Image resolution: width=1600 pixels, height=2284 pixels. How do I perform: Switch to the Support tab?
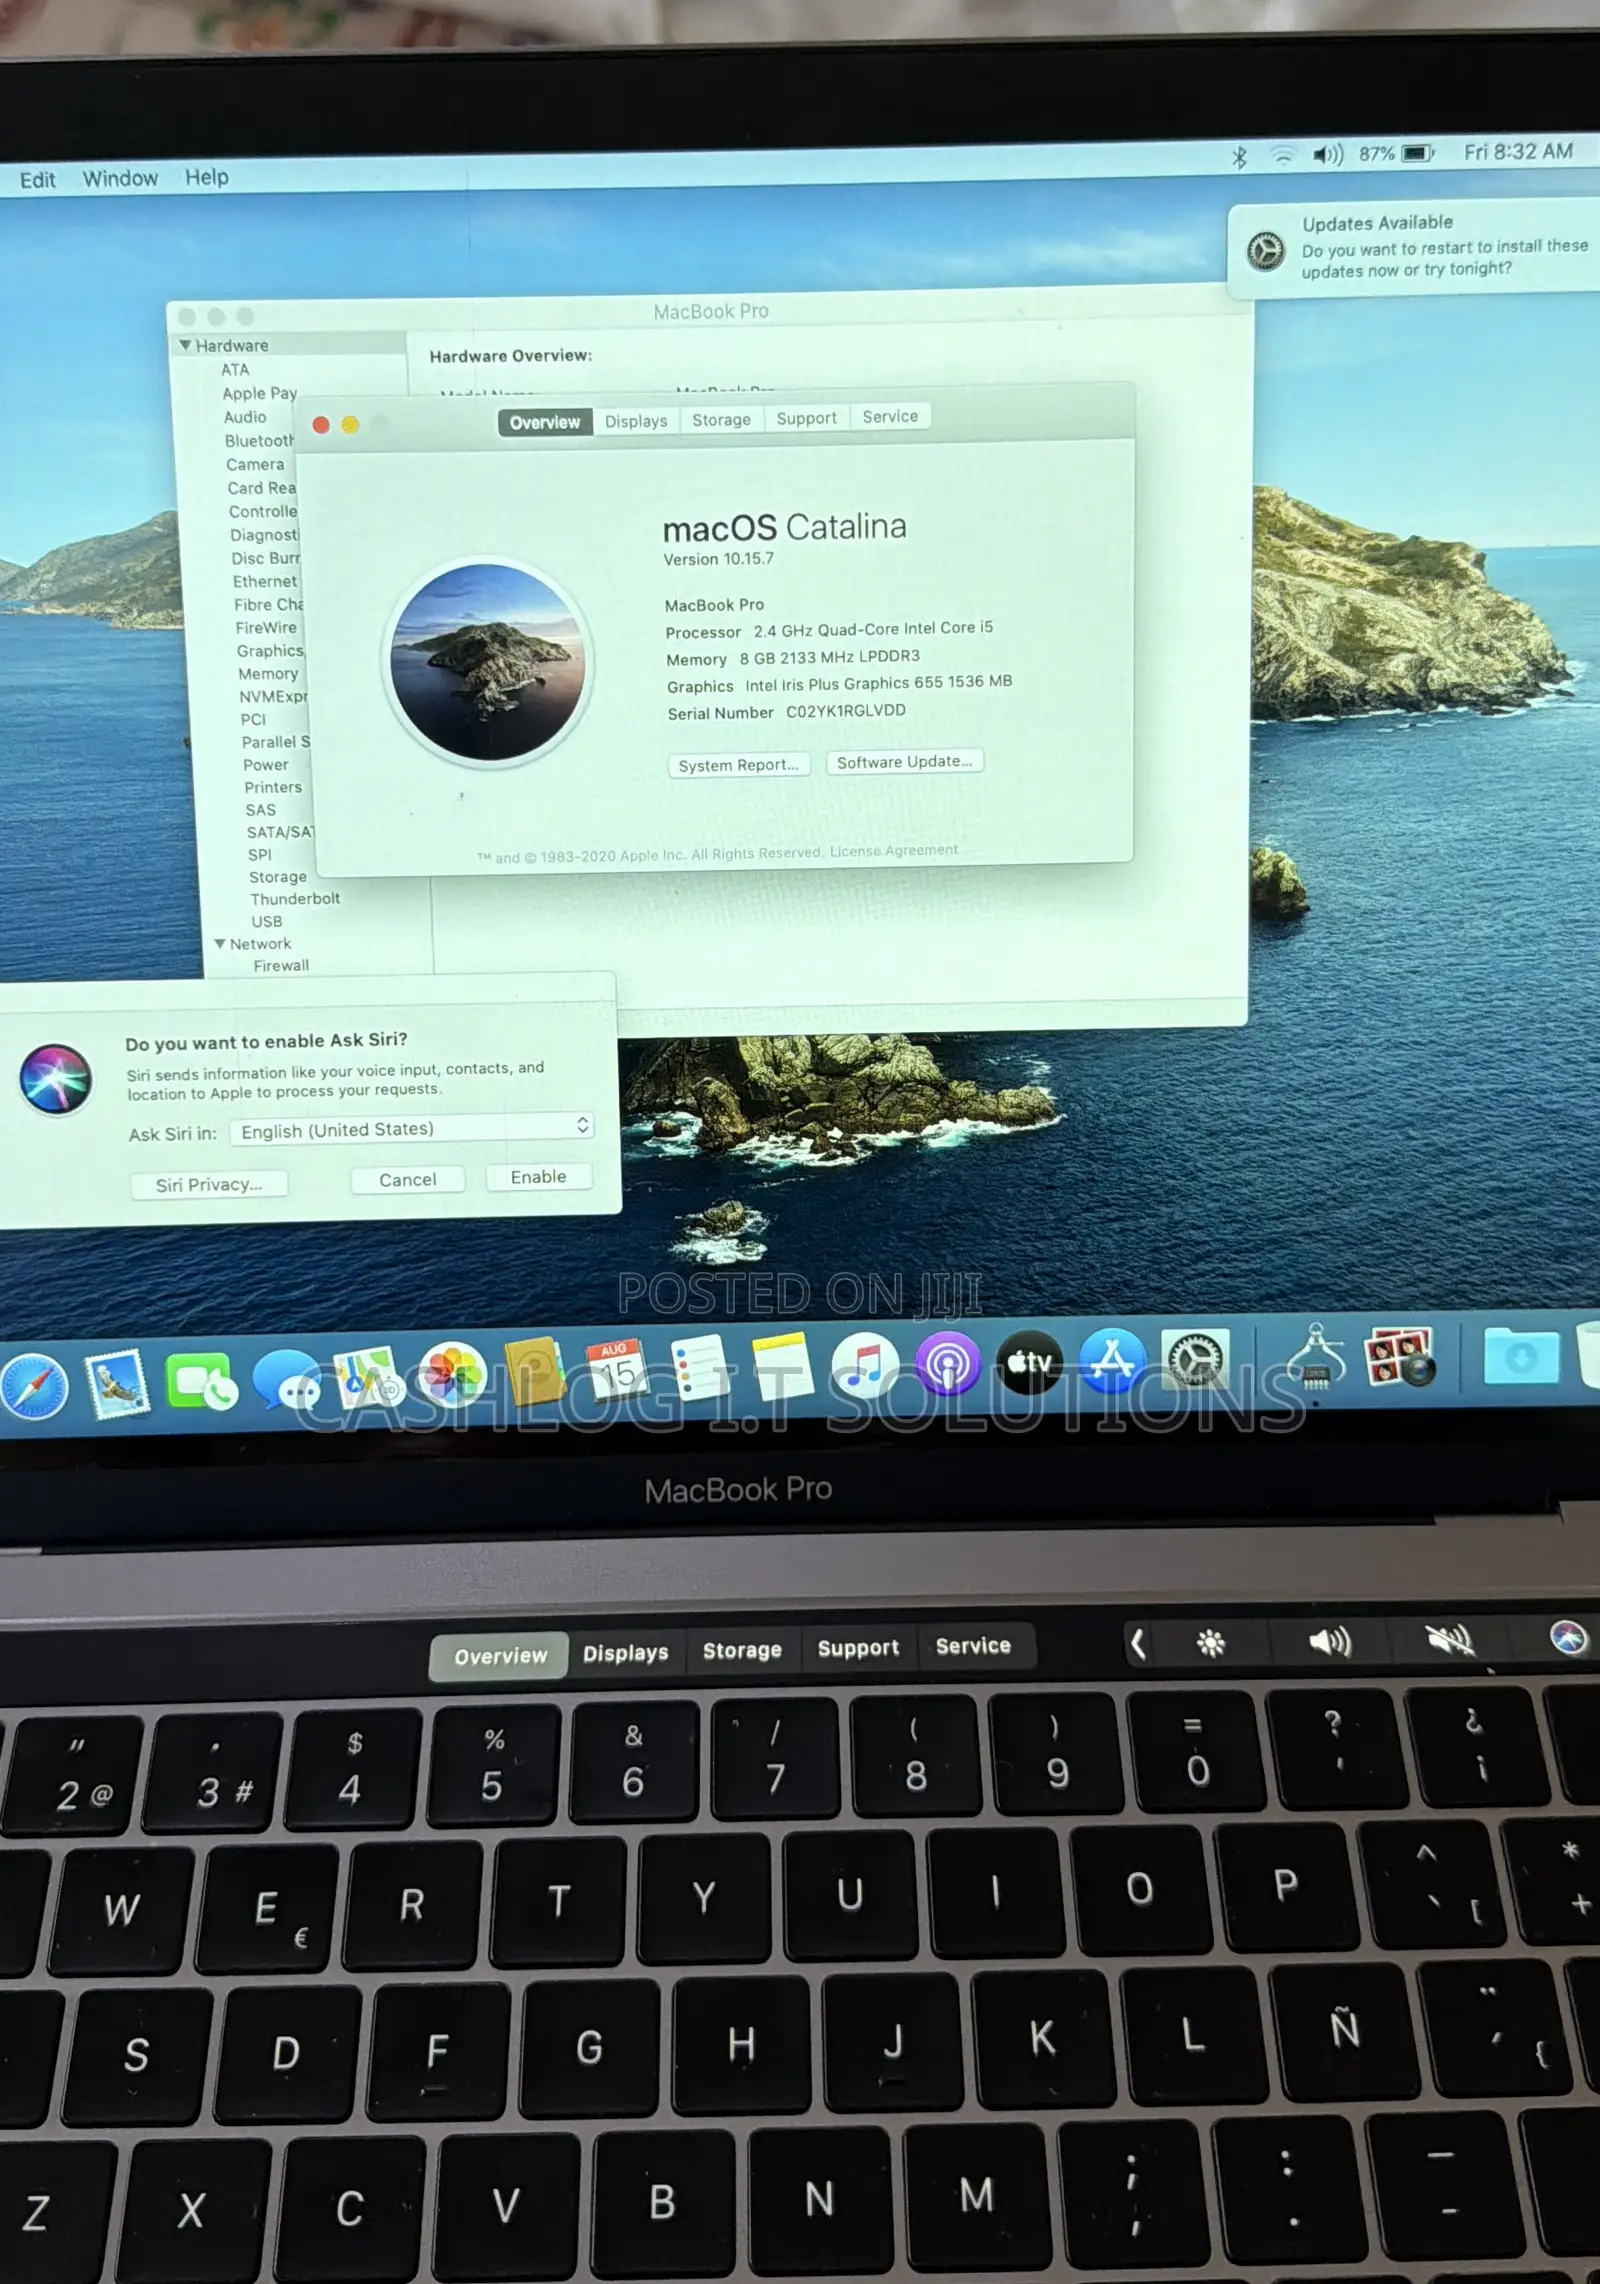click(x=807, y=418)
